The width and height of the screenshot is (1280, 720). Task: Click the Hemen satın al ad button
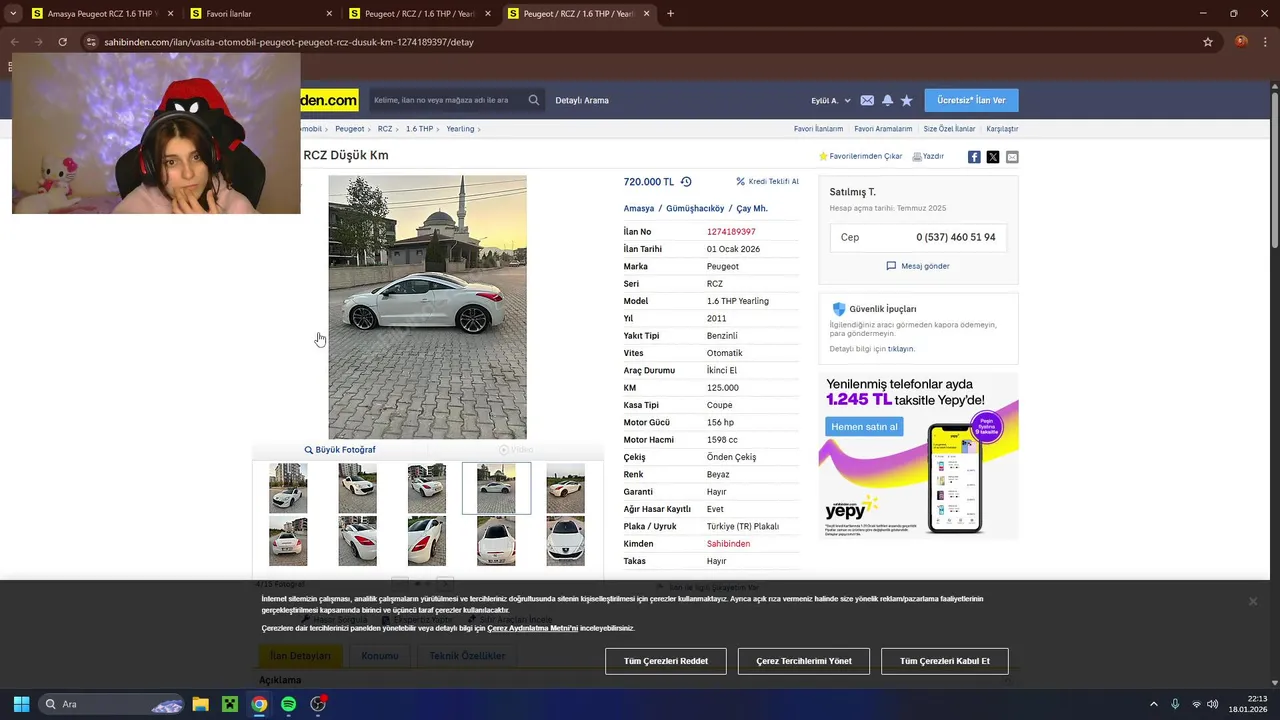pyautogui.click(x=865, y=427)
